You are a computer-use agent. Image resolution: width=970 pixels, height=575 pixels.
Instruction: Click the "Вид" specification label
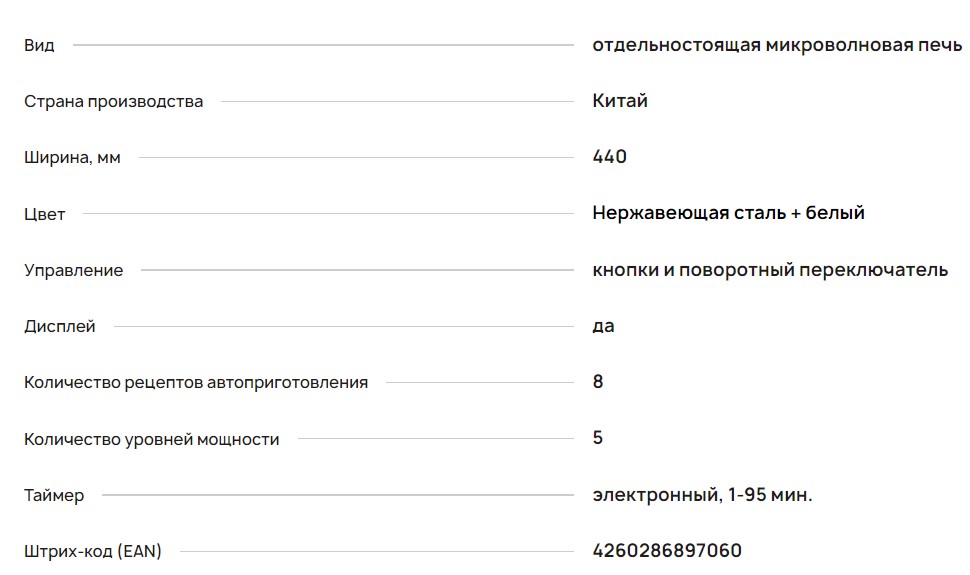[39, 45]
